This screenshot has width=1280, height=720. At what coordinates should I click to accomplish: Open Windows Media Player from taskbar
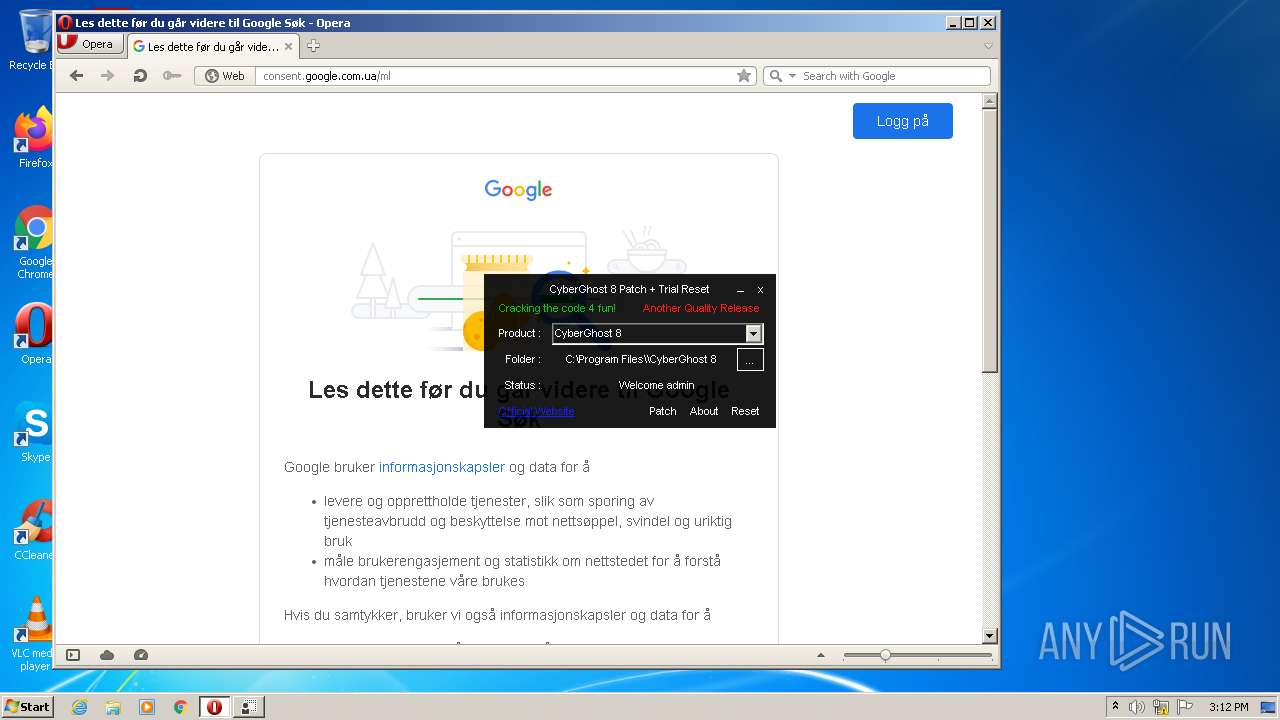(147, 707)
